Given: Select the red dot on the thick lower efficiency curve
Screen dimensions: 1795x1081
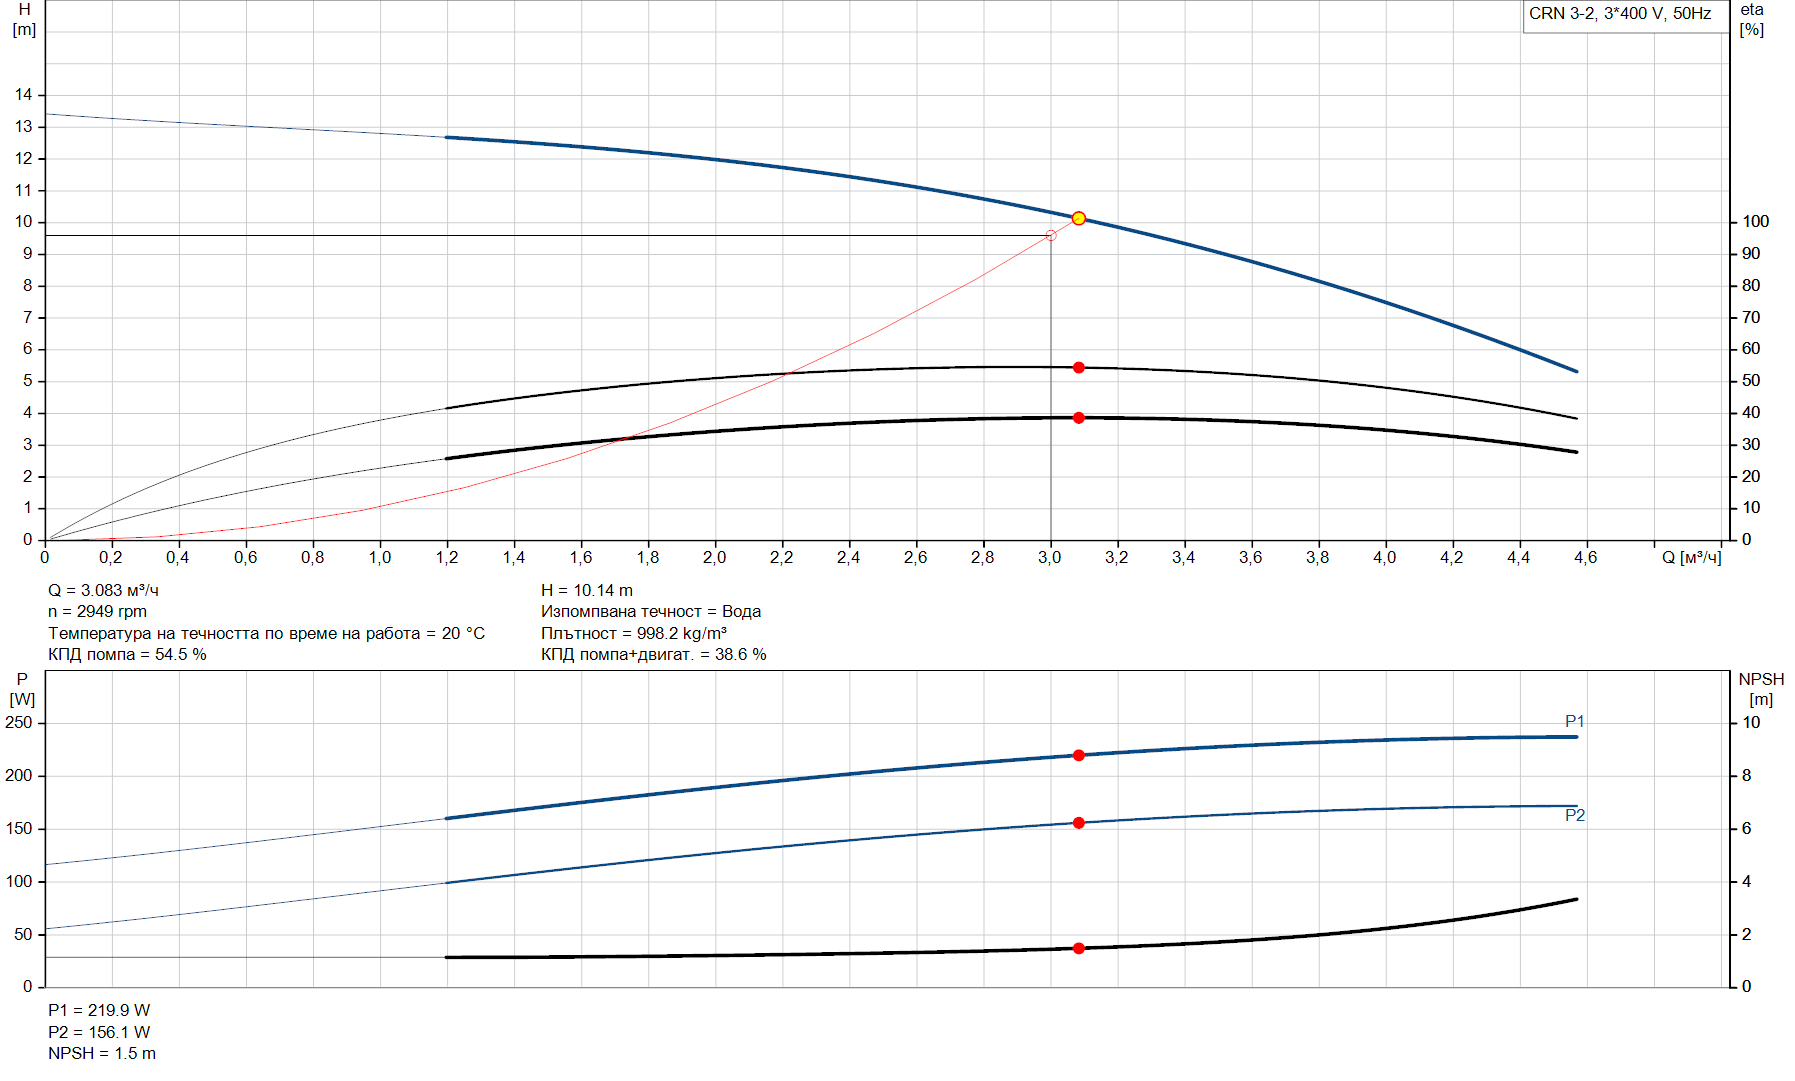Looking at the screenshot, I should pyautogui.click(x=1078, y=418).
